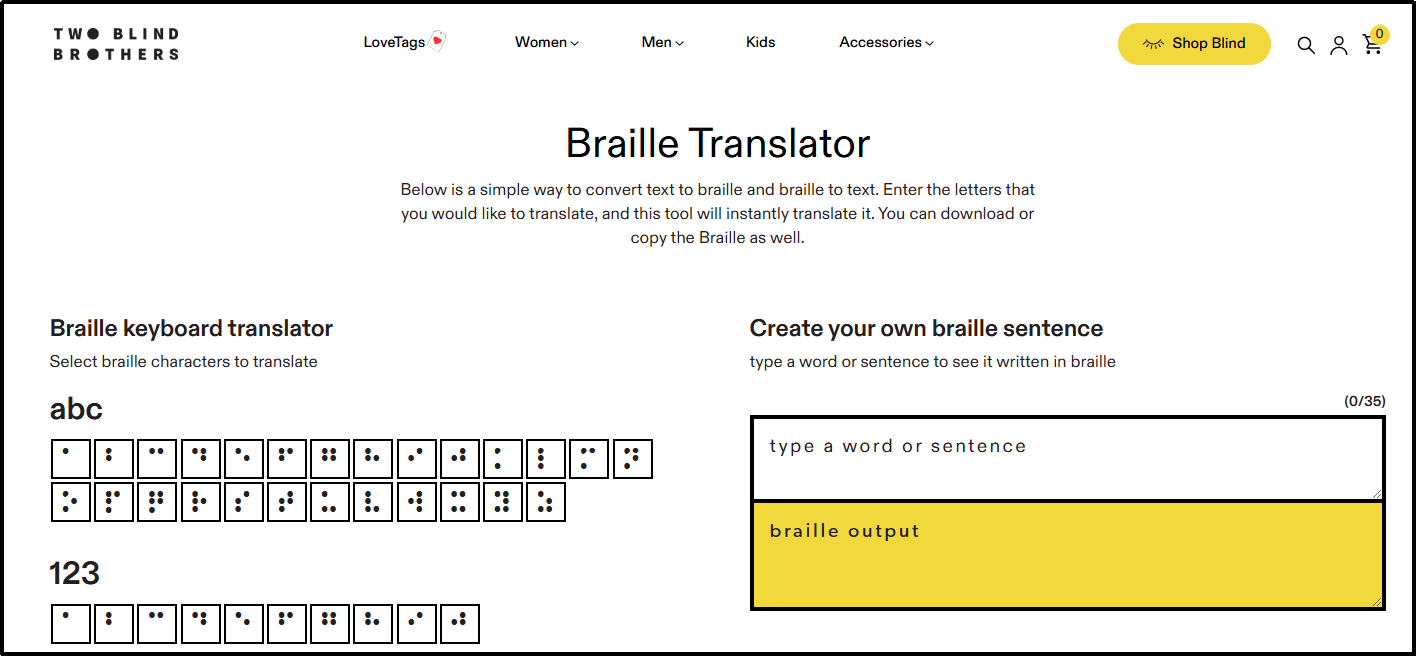Select the braille letter "a" tile
Screen dimensions: 1417x657
click(70, 458)
